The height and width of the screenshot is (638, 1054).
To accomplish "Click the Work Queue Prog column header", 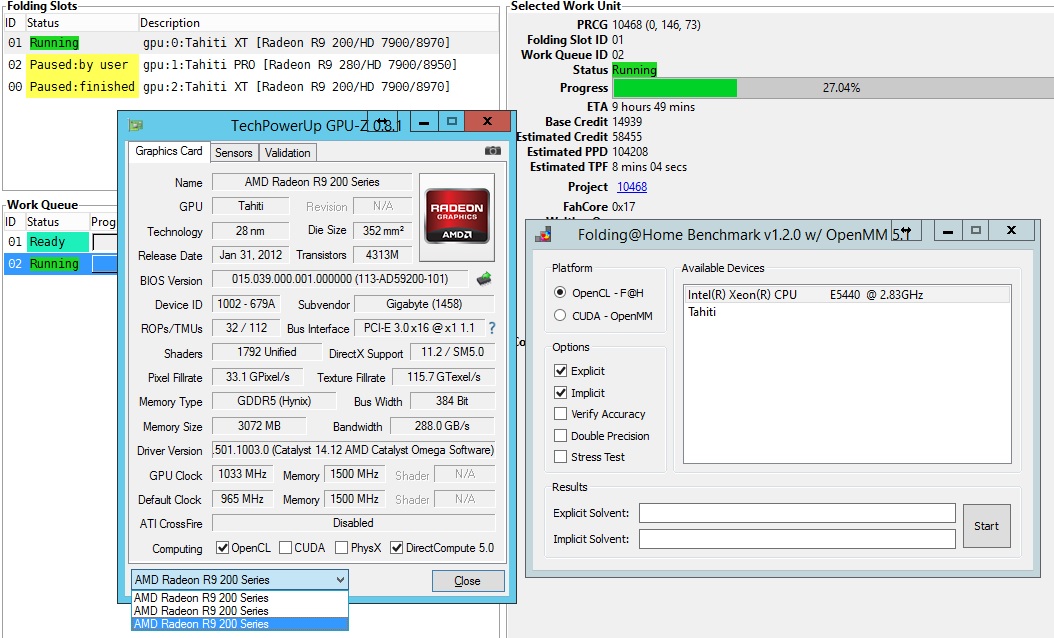I will coord(104,222).
